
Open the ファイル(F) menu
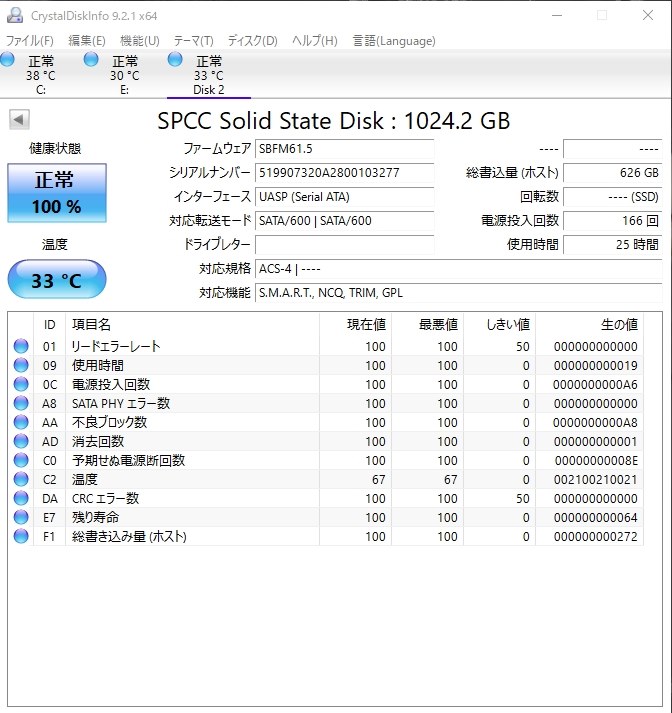pyautogui.click(x=30, y=41)
